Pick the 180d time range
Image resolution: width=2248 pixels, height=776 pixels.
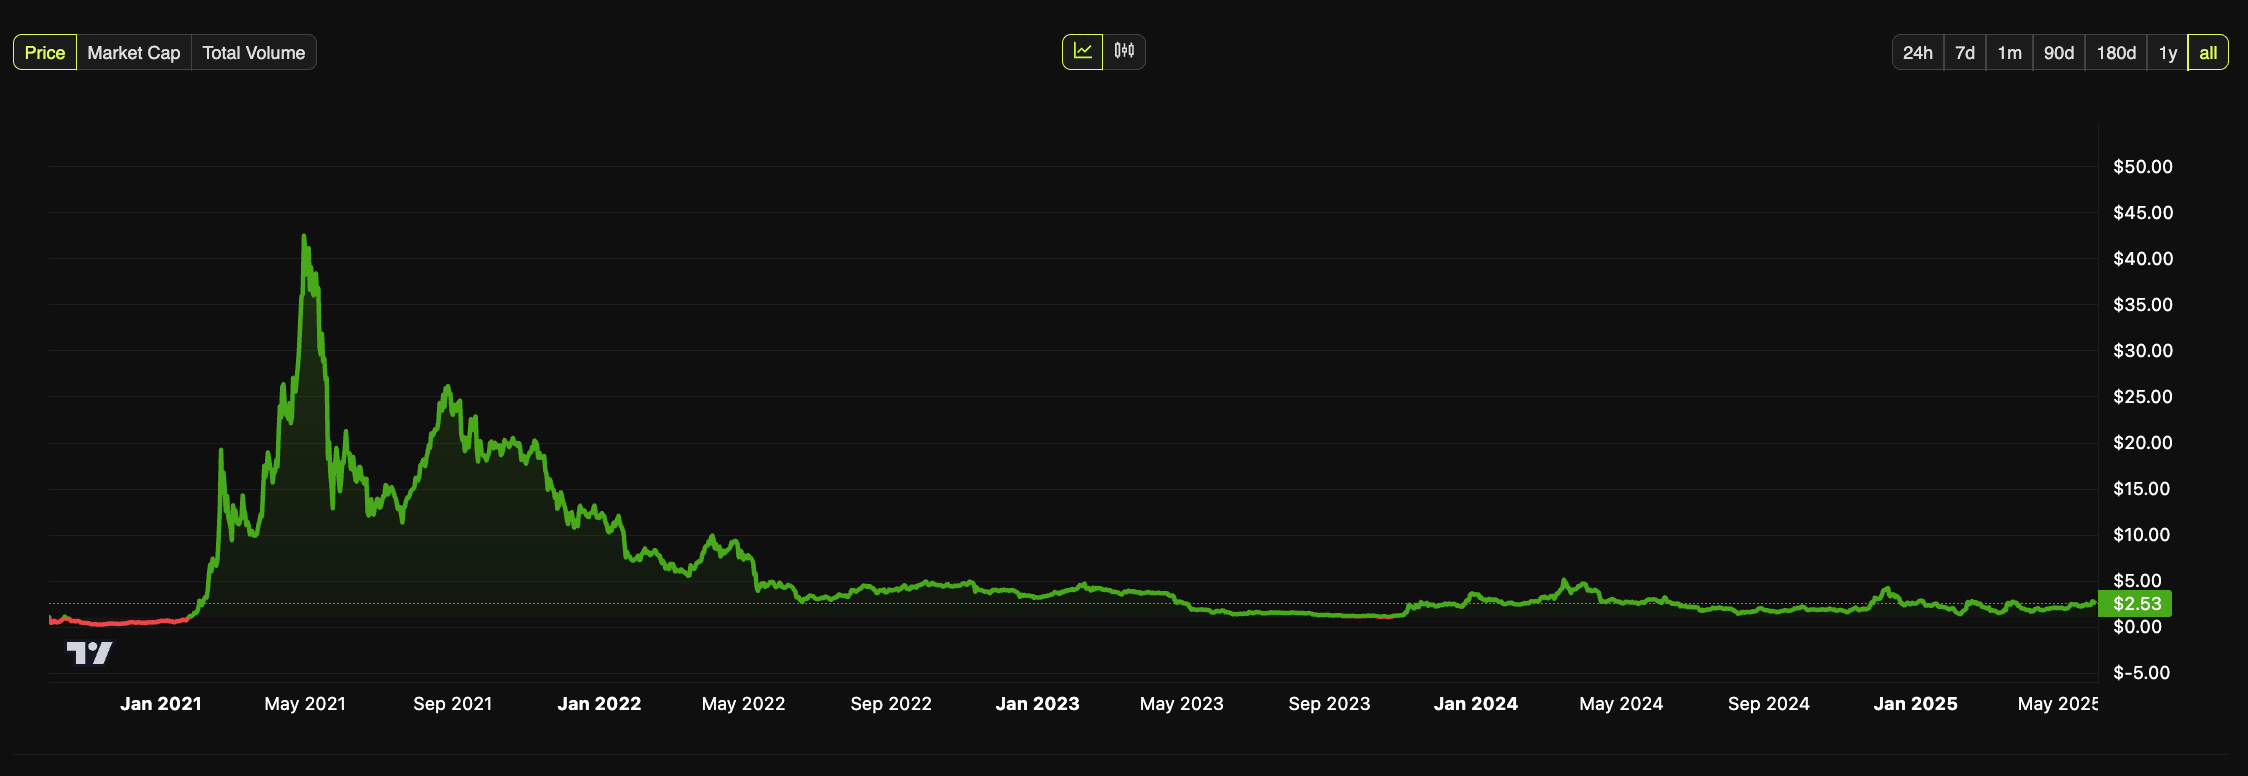click(x=2116, y=53)
